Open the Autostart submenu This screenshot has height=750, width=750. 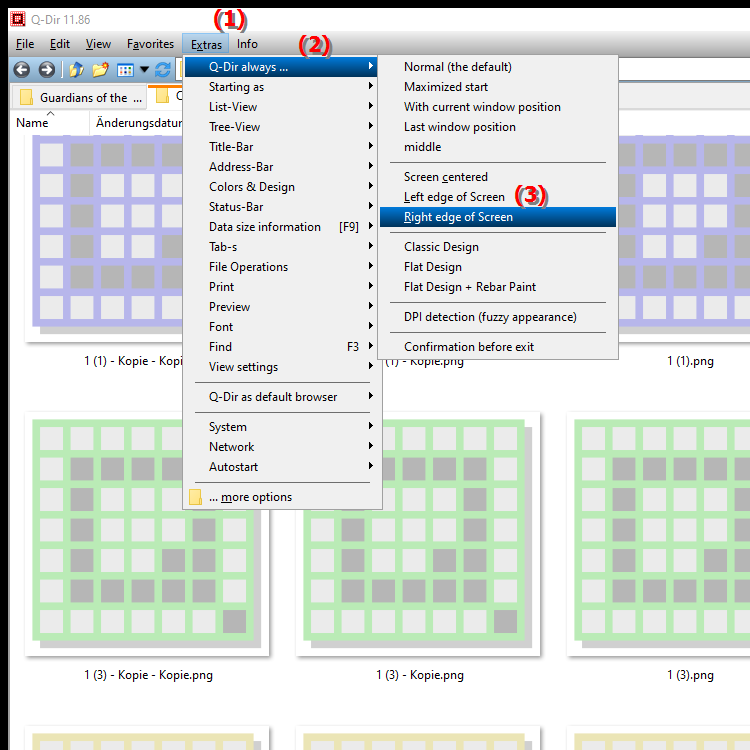pyautogui.click(x=281, y=467)
